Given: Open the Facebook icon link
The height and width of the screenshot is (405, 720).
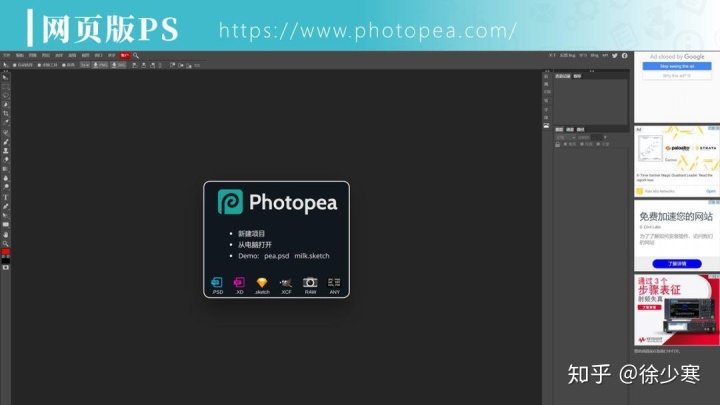Looking at the screenshot, I should 624,56.
